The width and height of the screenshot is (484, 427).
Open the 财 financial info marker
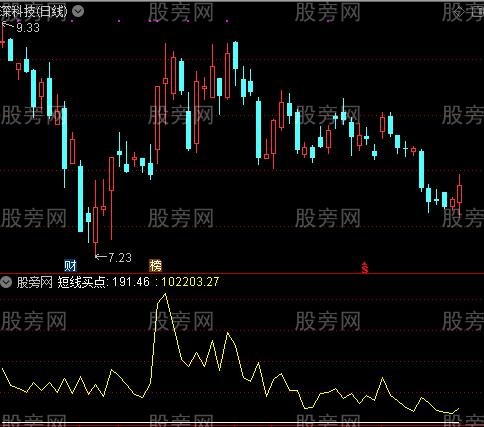tap(70, 265)
